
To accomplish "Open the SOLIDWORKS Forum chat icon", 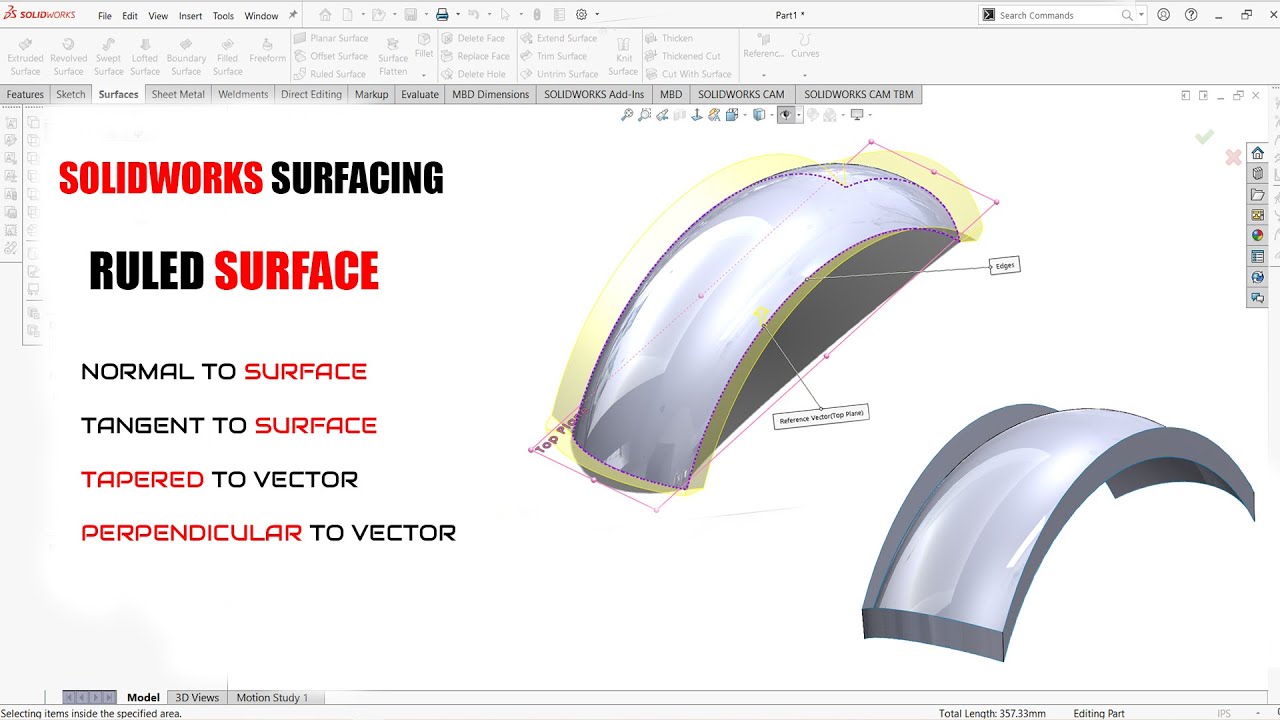I will pos(1258,298).
